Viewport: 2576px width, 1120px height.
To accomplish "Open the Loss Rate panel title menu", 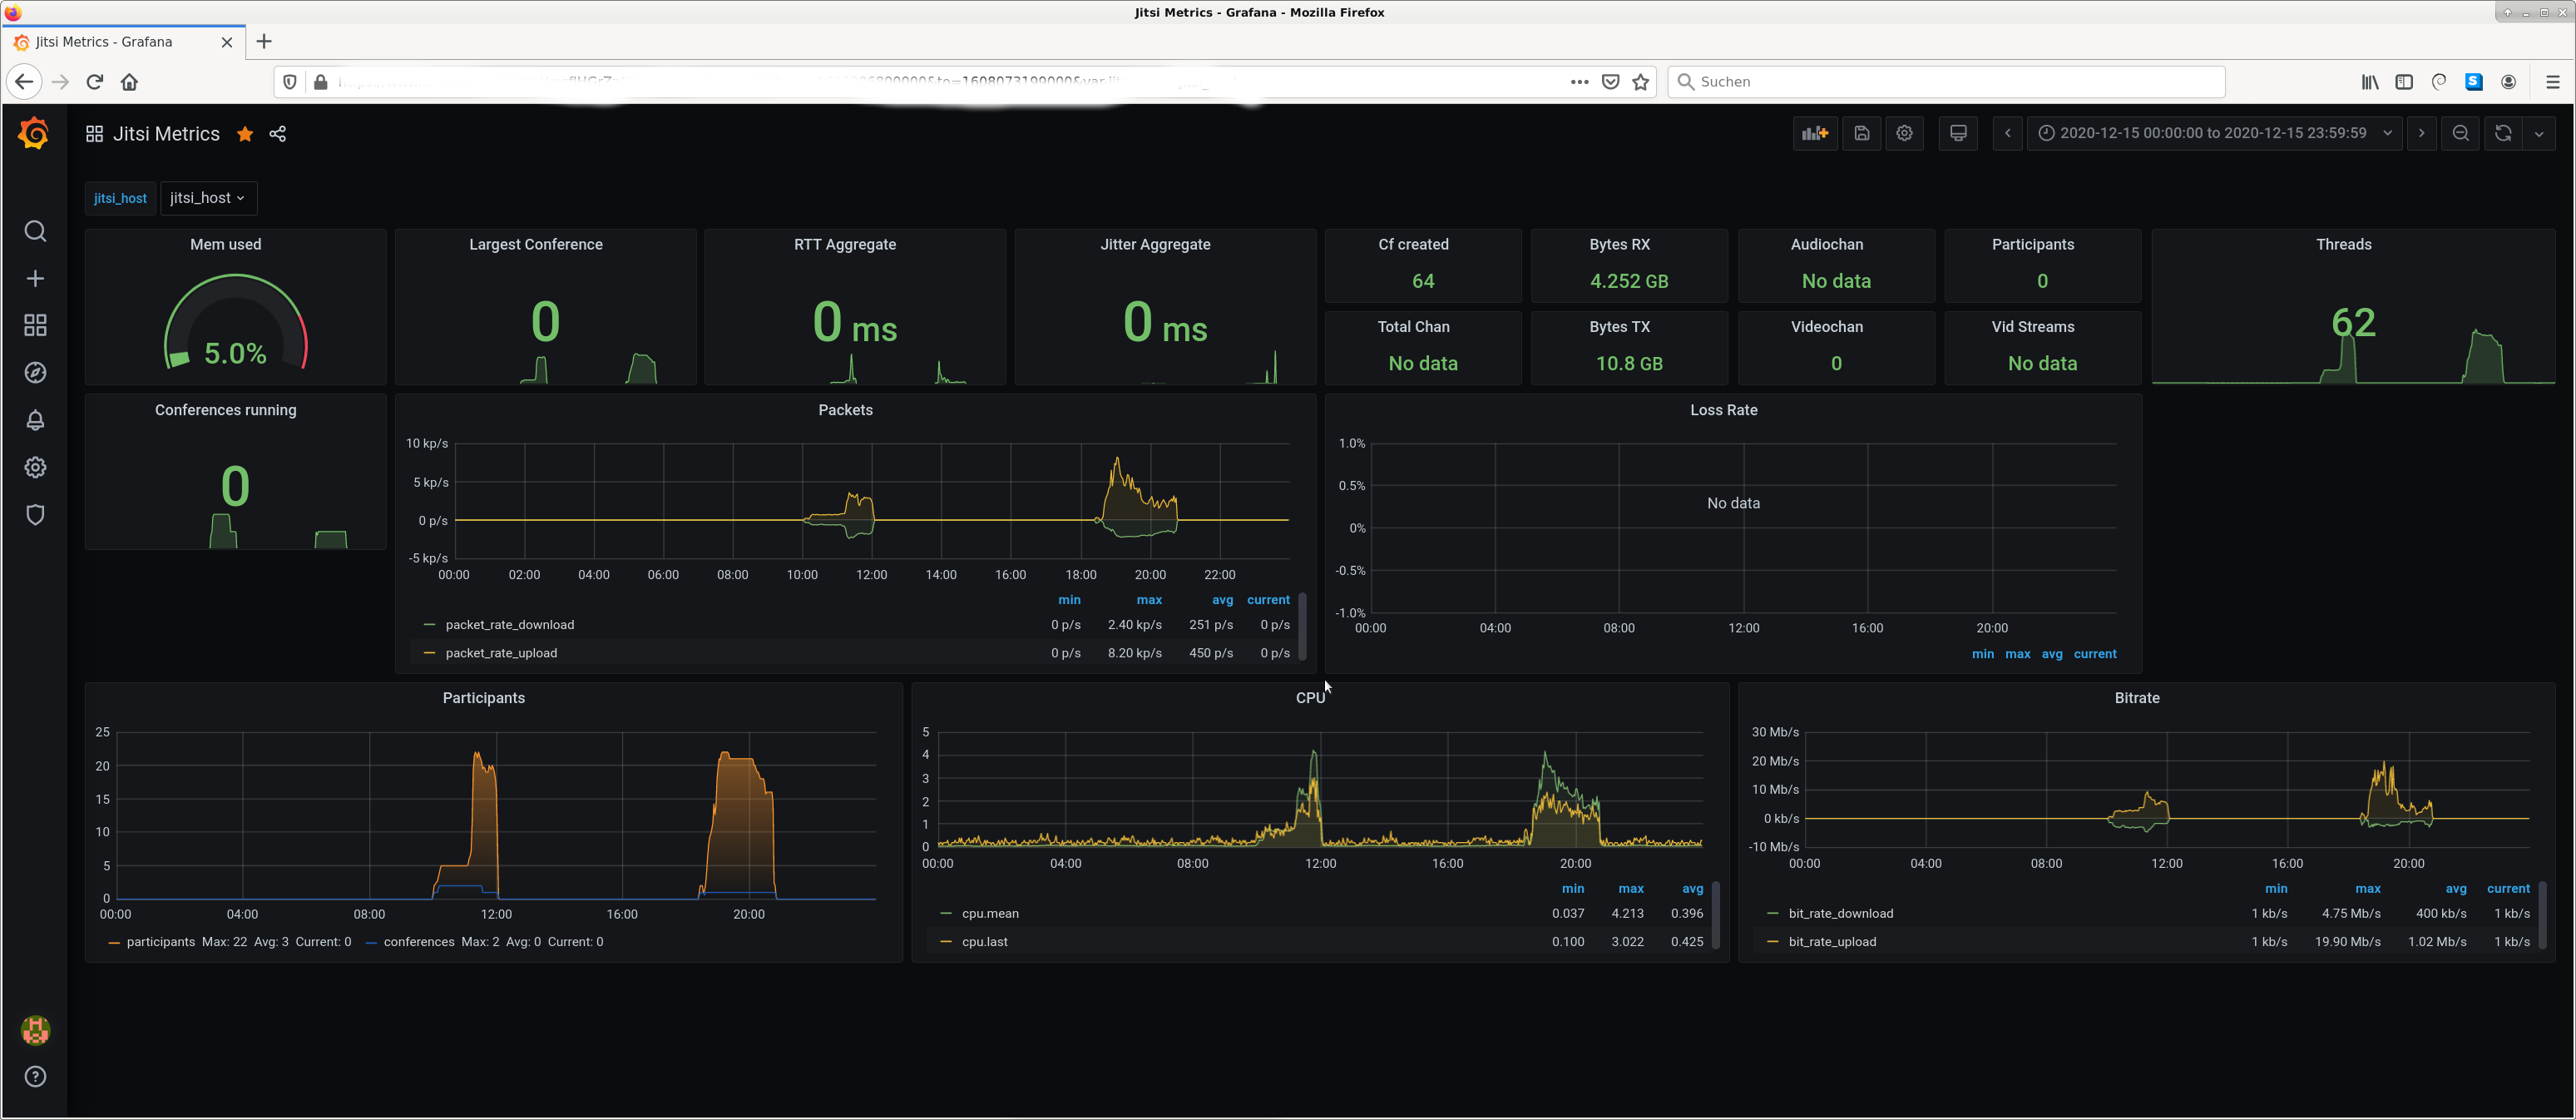I will (1723, 409).
